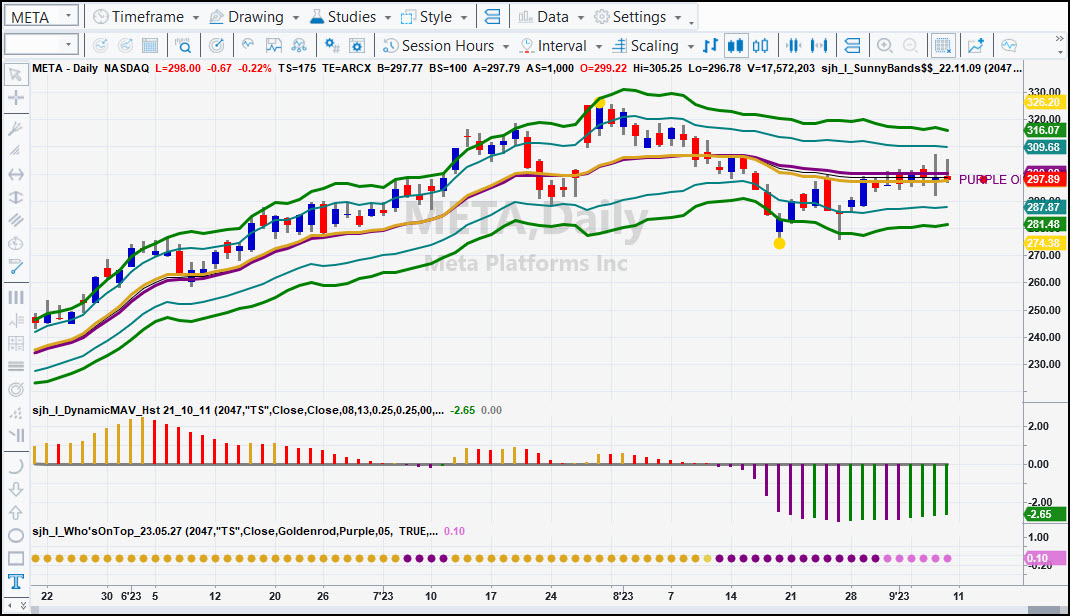
Task: Open the gear window properties icon
Action: click(x=356, y=46)
